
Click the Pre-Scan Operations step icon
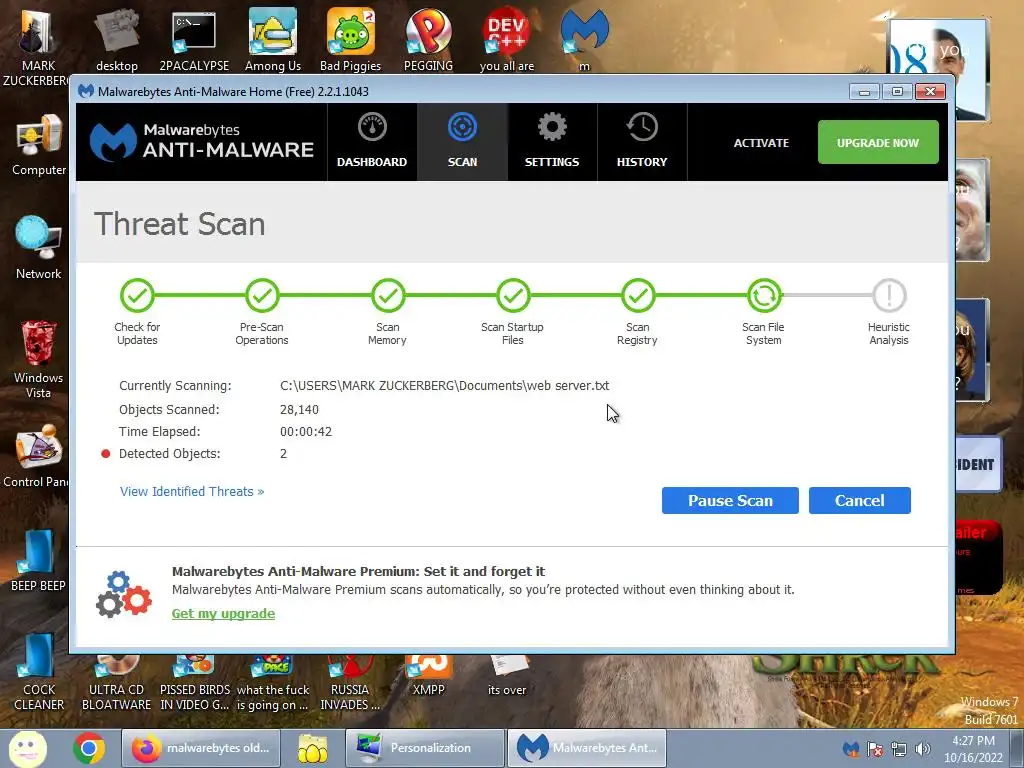tap(263, 296)
